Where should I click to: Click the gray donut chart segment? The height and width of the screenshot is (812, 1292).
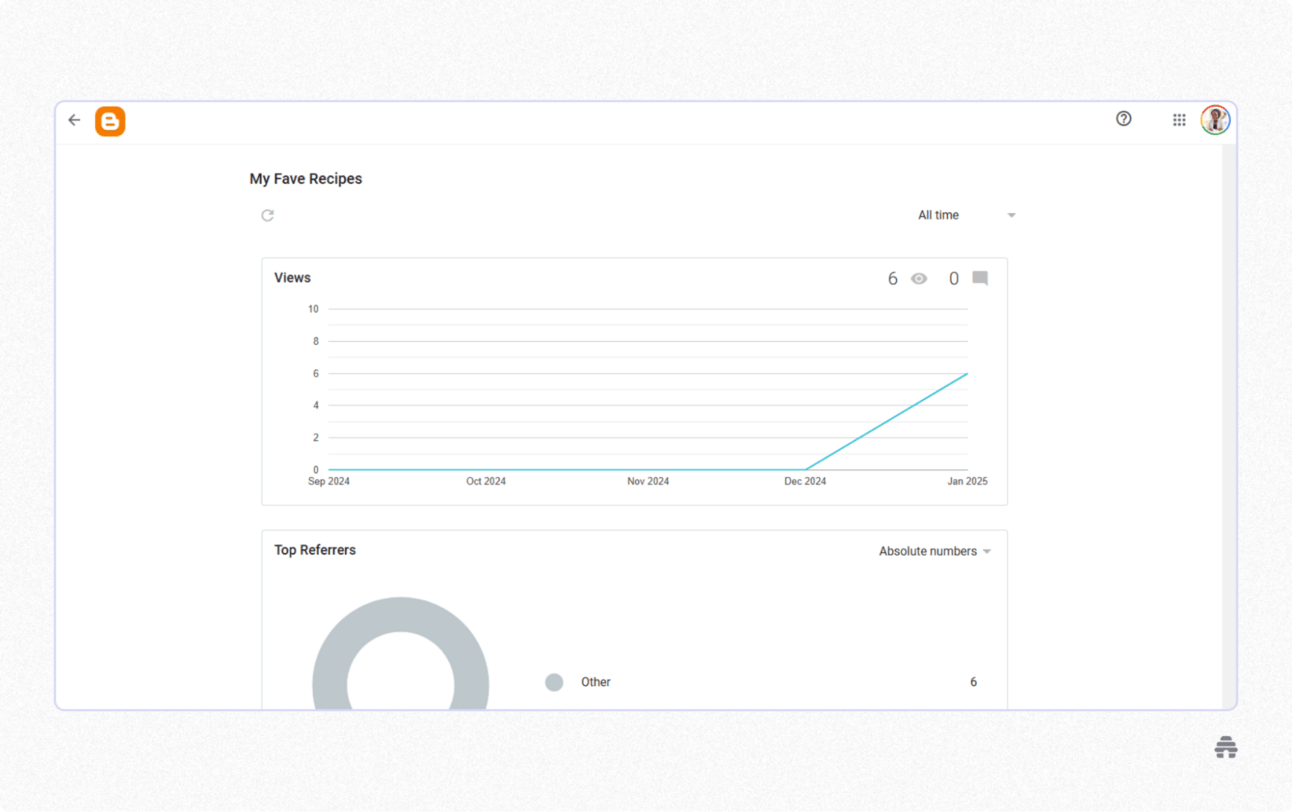coord(400,615)
